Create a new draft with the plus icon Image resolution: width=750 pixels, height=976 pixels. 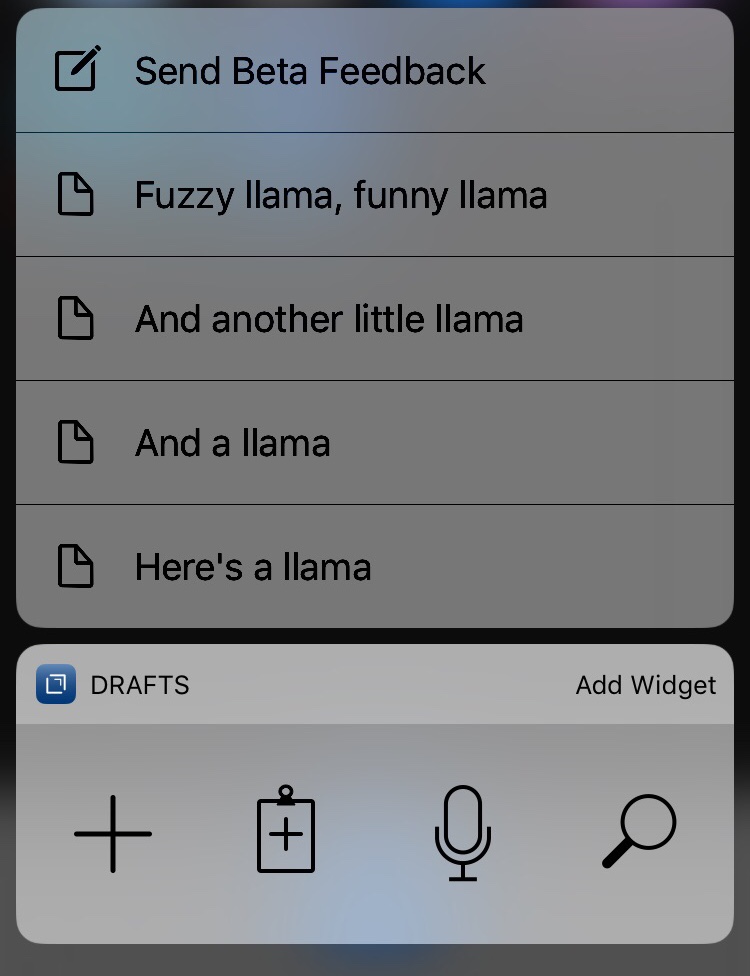tap(113, 833)
